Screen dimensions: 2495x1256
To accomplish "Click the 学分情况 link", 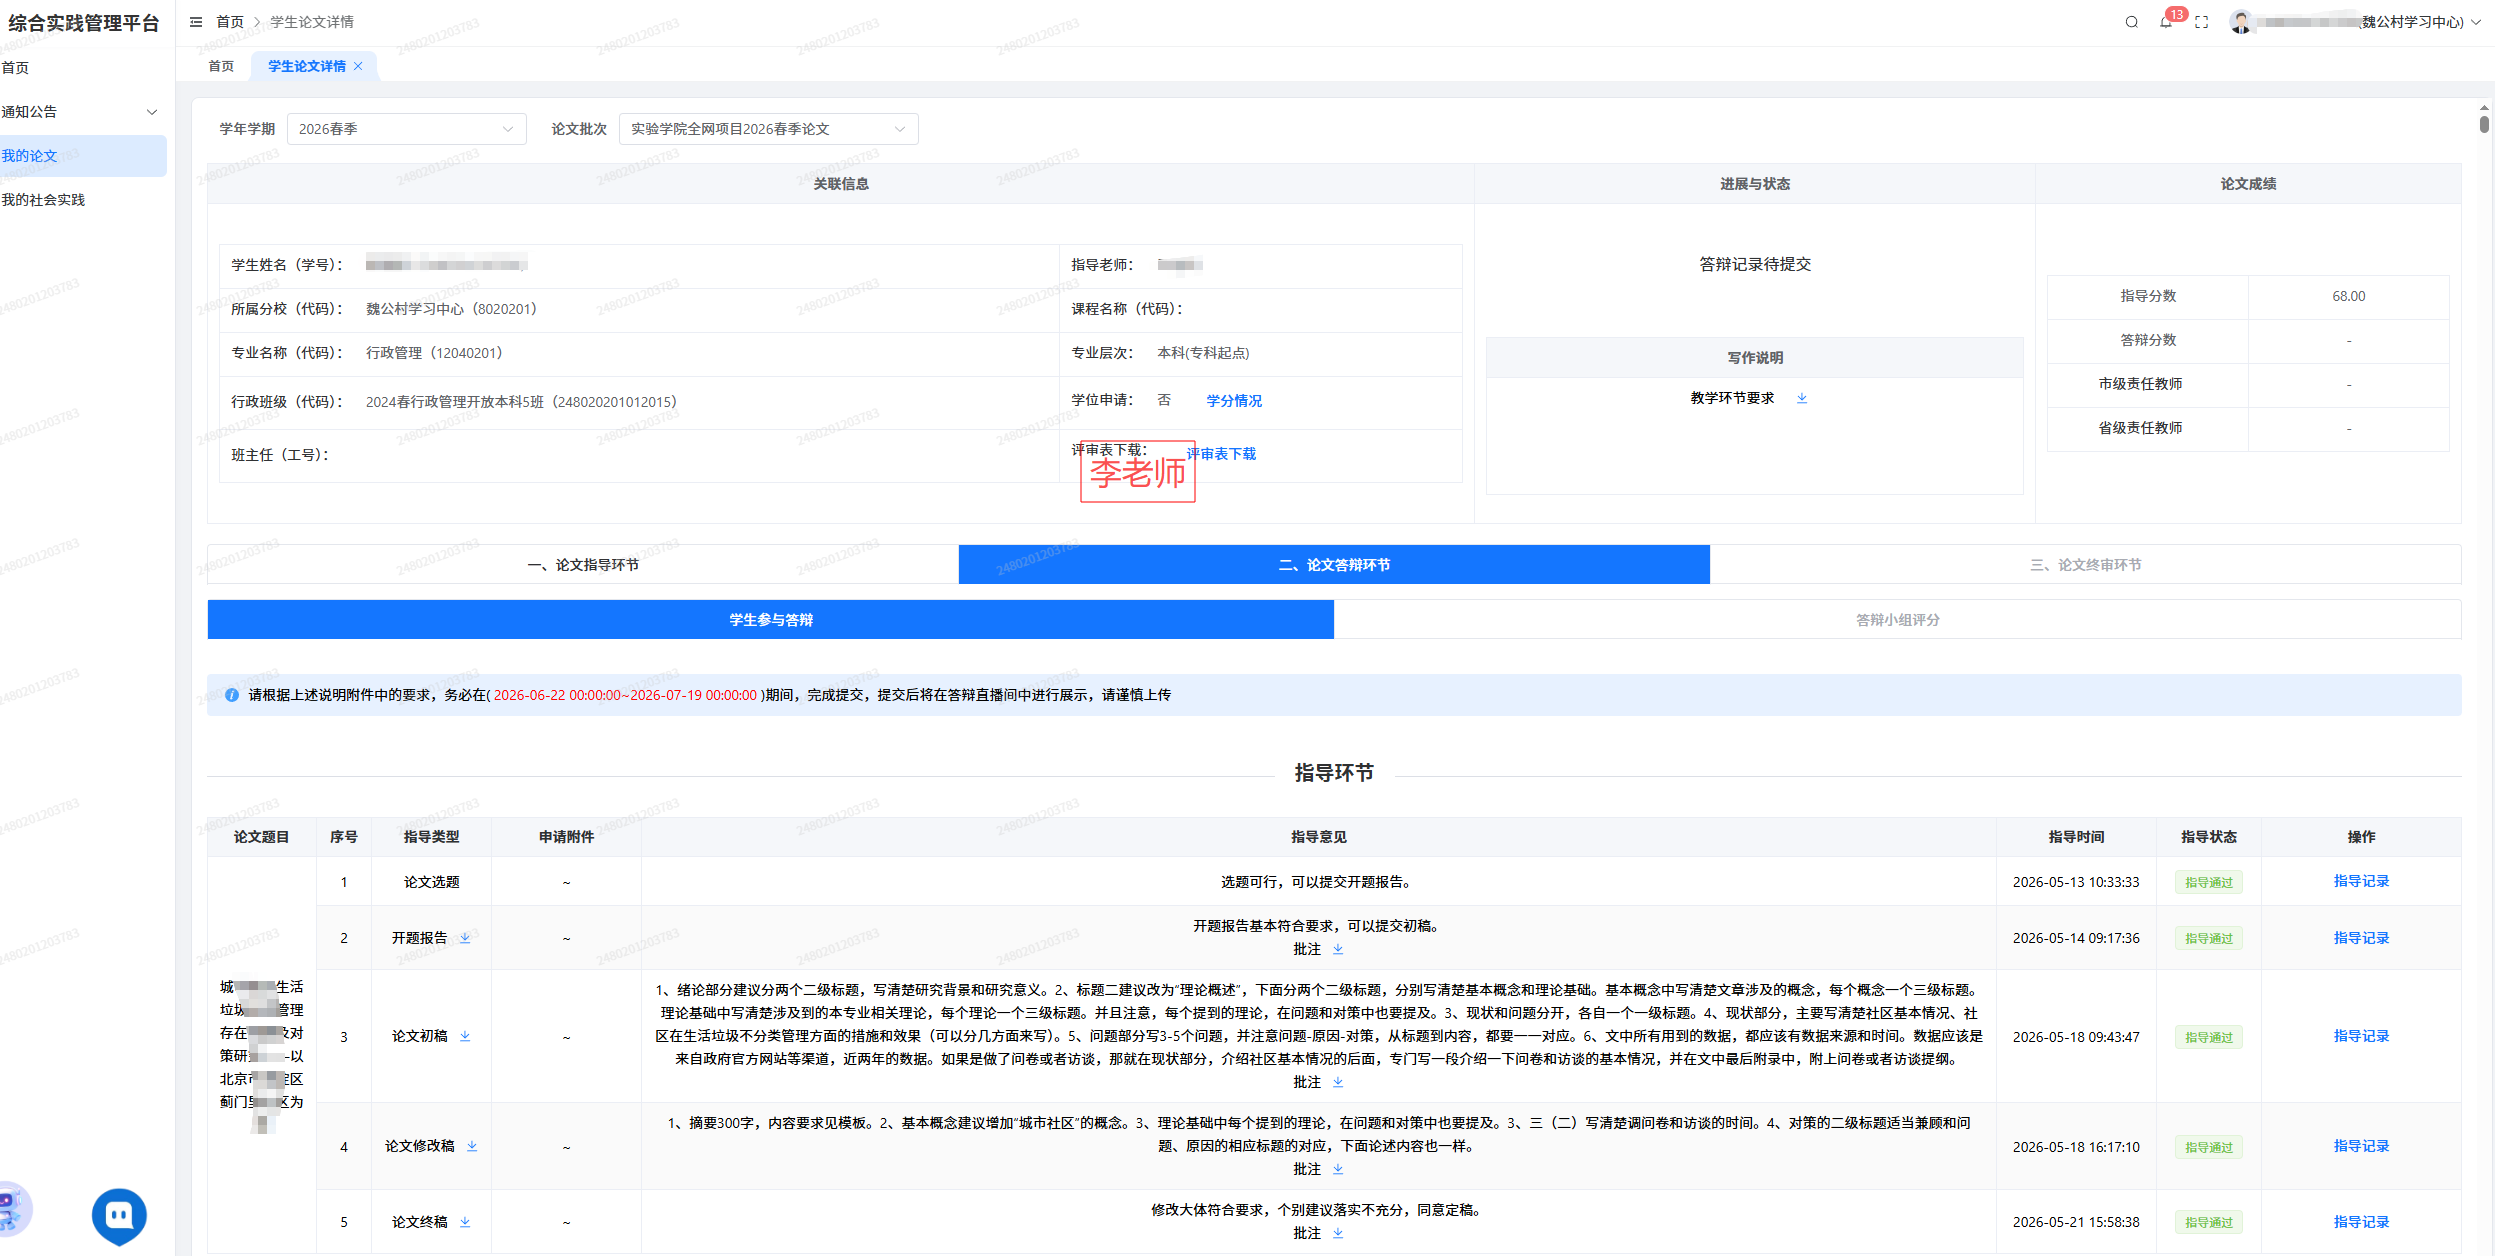I will 1234,401.
